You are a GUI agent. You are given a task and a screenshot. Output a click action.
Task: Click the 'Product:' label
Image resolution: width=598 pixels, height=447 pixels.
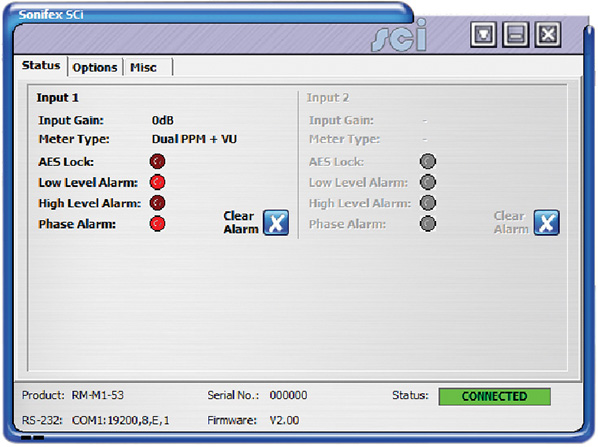(x=43, y=395)
